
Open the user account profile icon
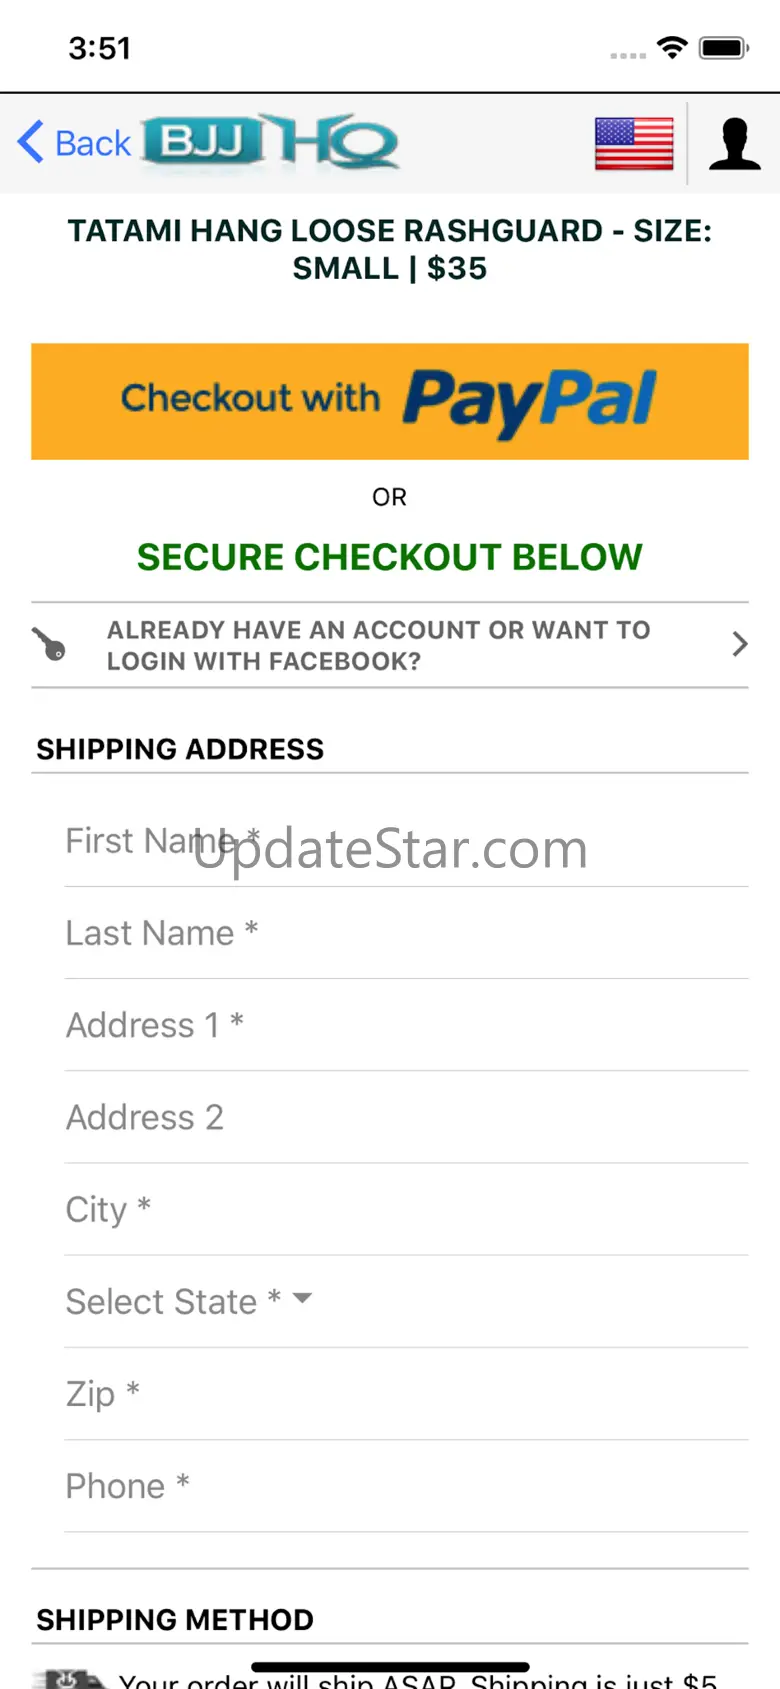tap(735, 144)
